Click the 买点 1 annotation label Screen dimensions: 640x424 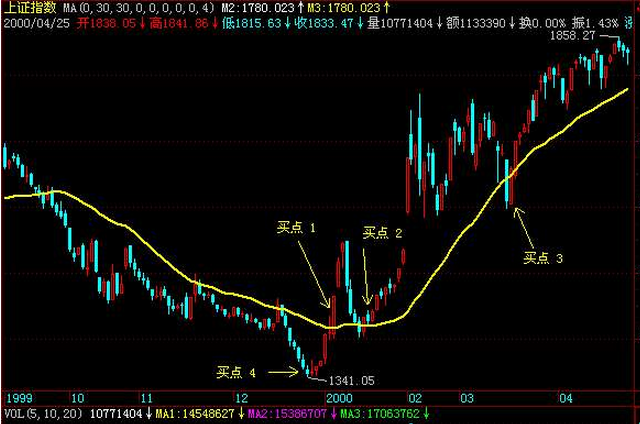(x=296, y=227)
